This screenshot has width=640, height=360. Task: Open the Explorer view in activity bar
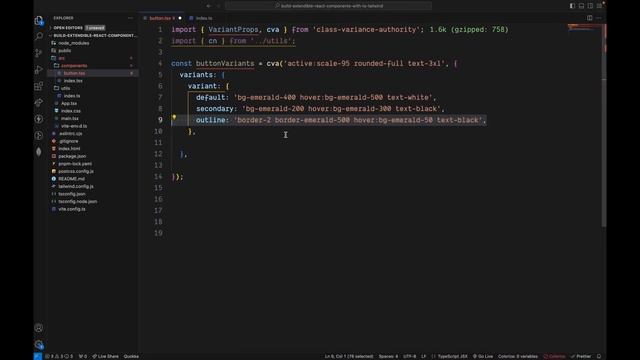(x=39, y=20)
